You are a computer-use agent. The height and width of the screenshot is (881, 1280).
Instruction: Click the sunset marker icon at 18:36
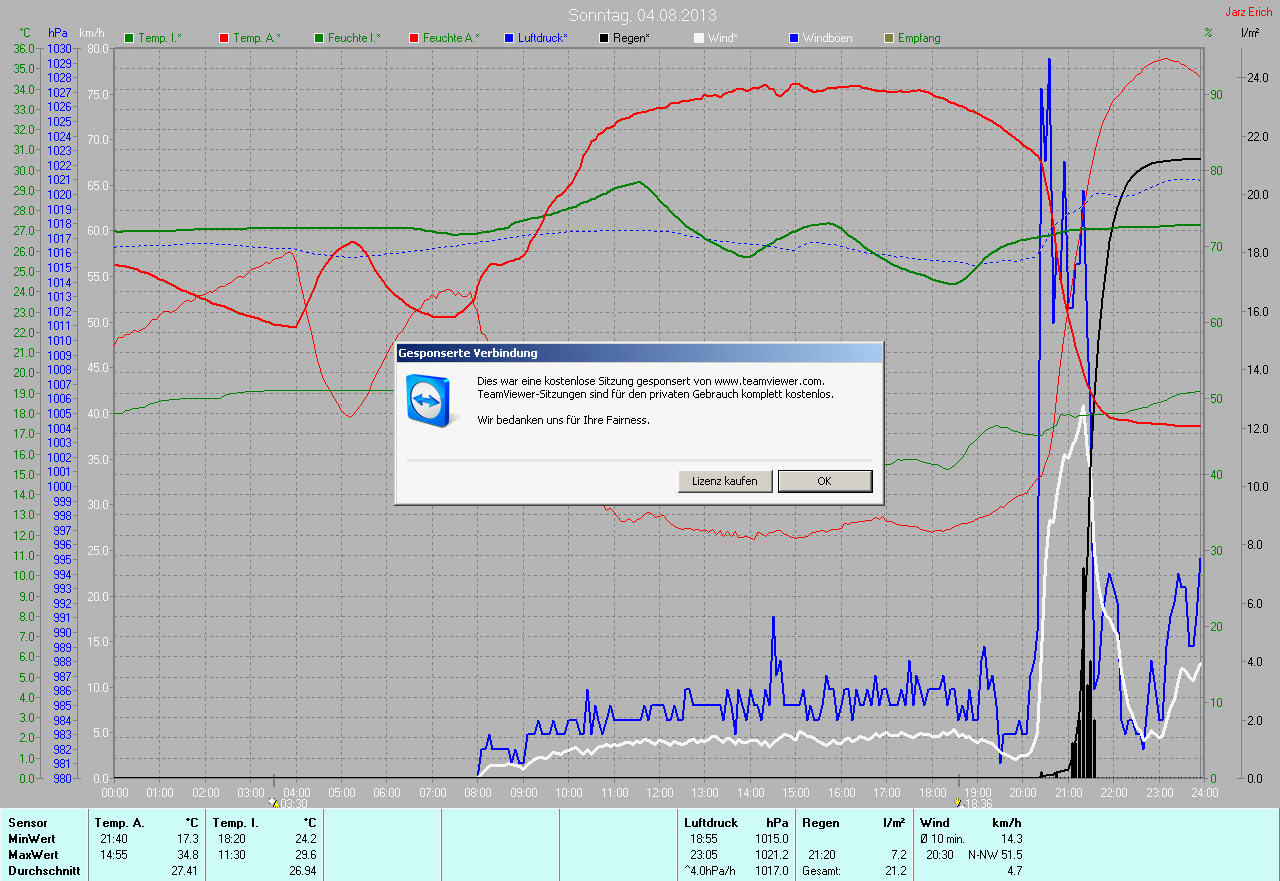tap(958, 802)
